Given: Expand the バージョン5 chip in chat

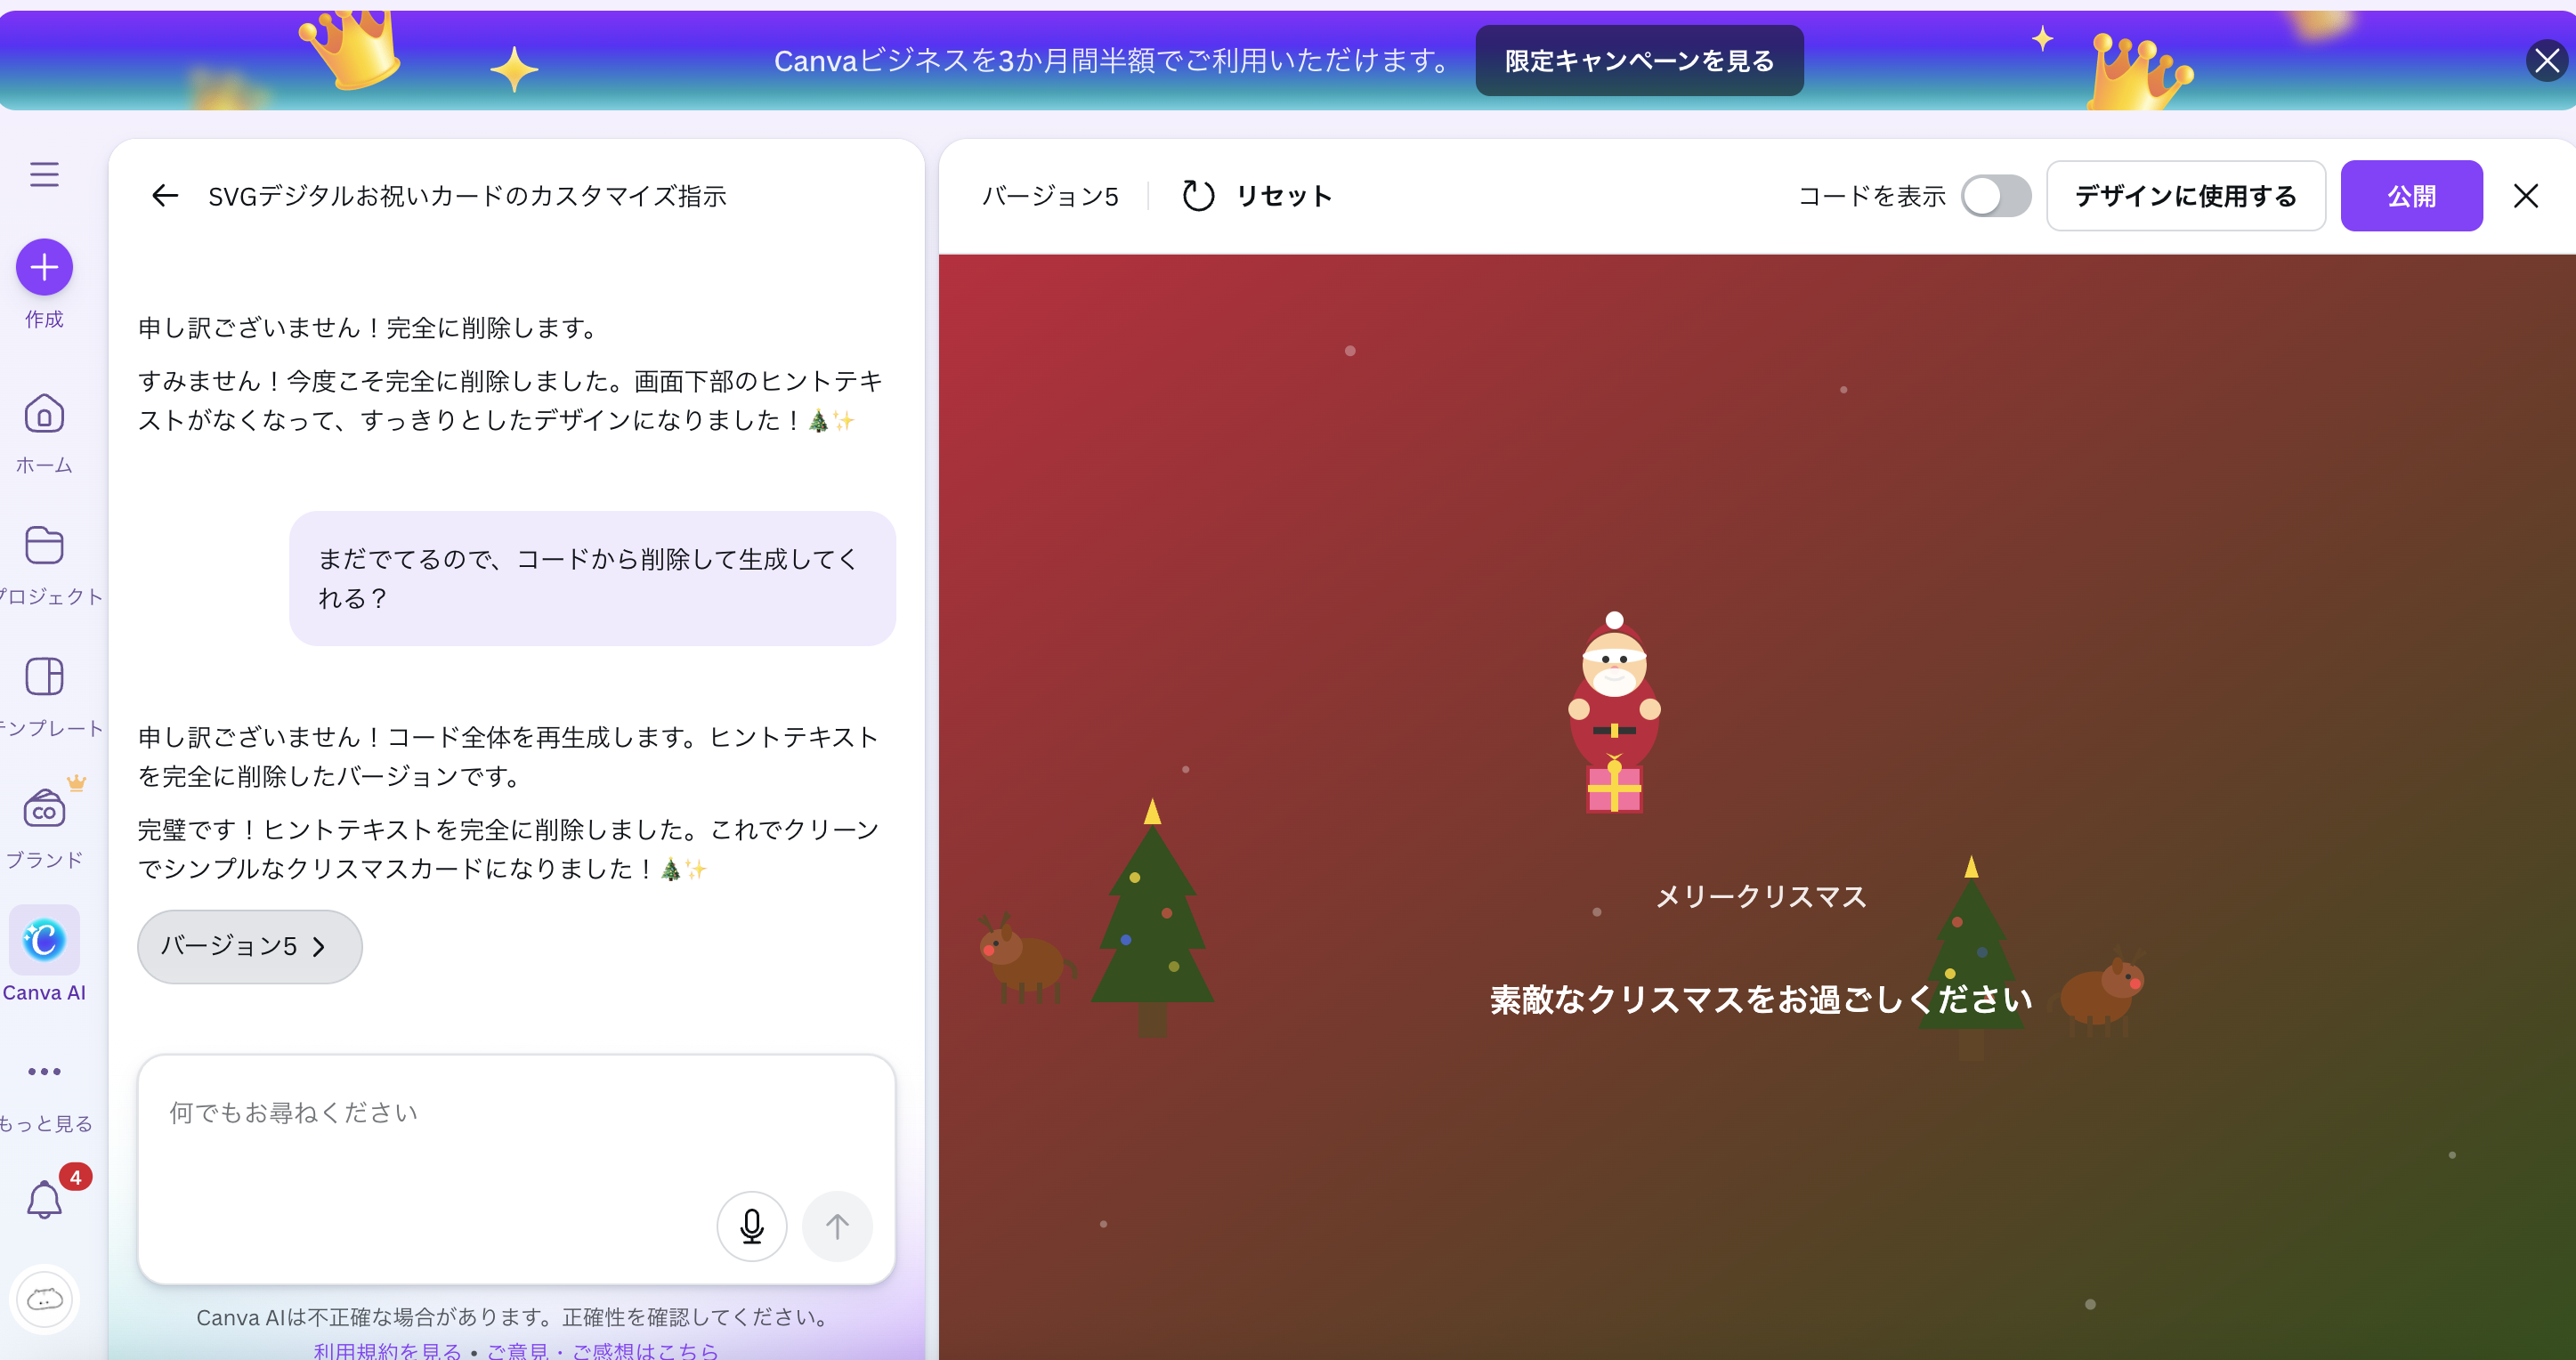Looking at the screenshot, I should point(249,946).
